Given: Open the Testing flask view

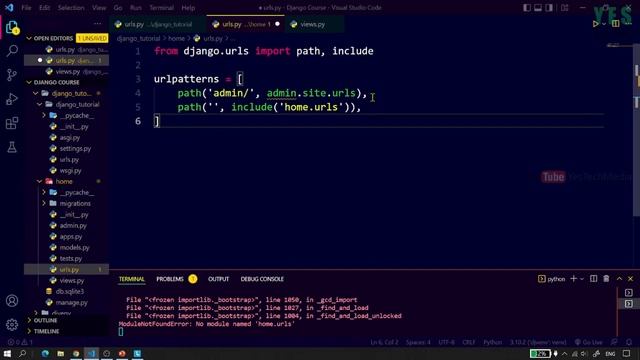Looking at the screenshot, I should coord(12,147).
